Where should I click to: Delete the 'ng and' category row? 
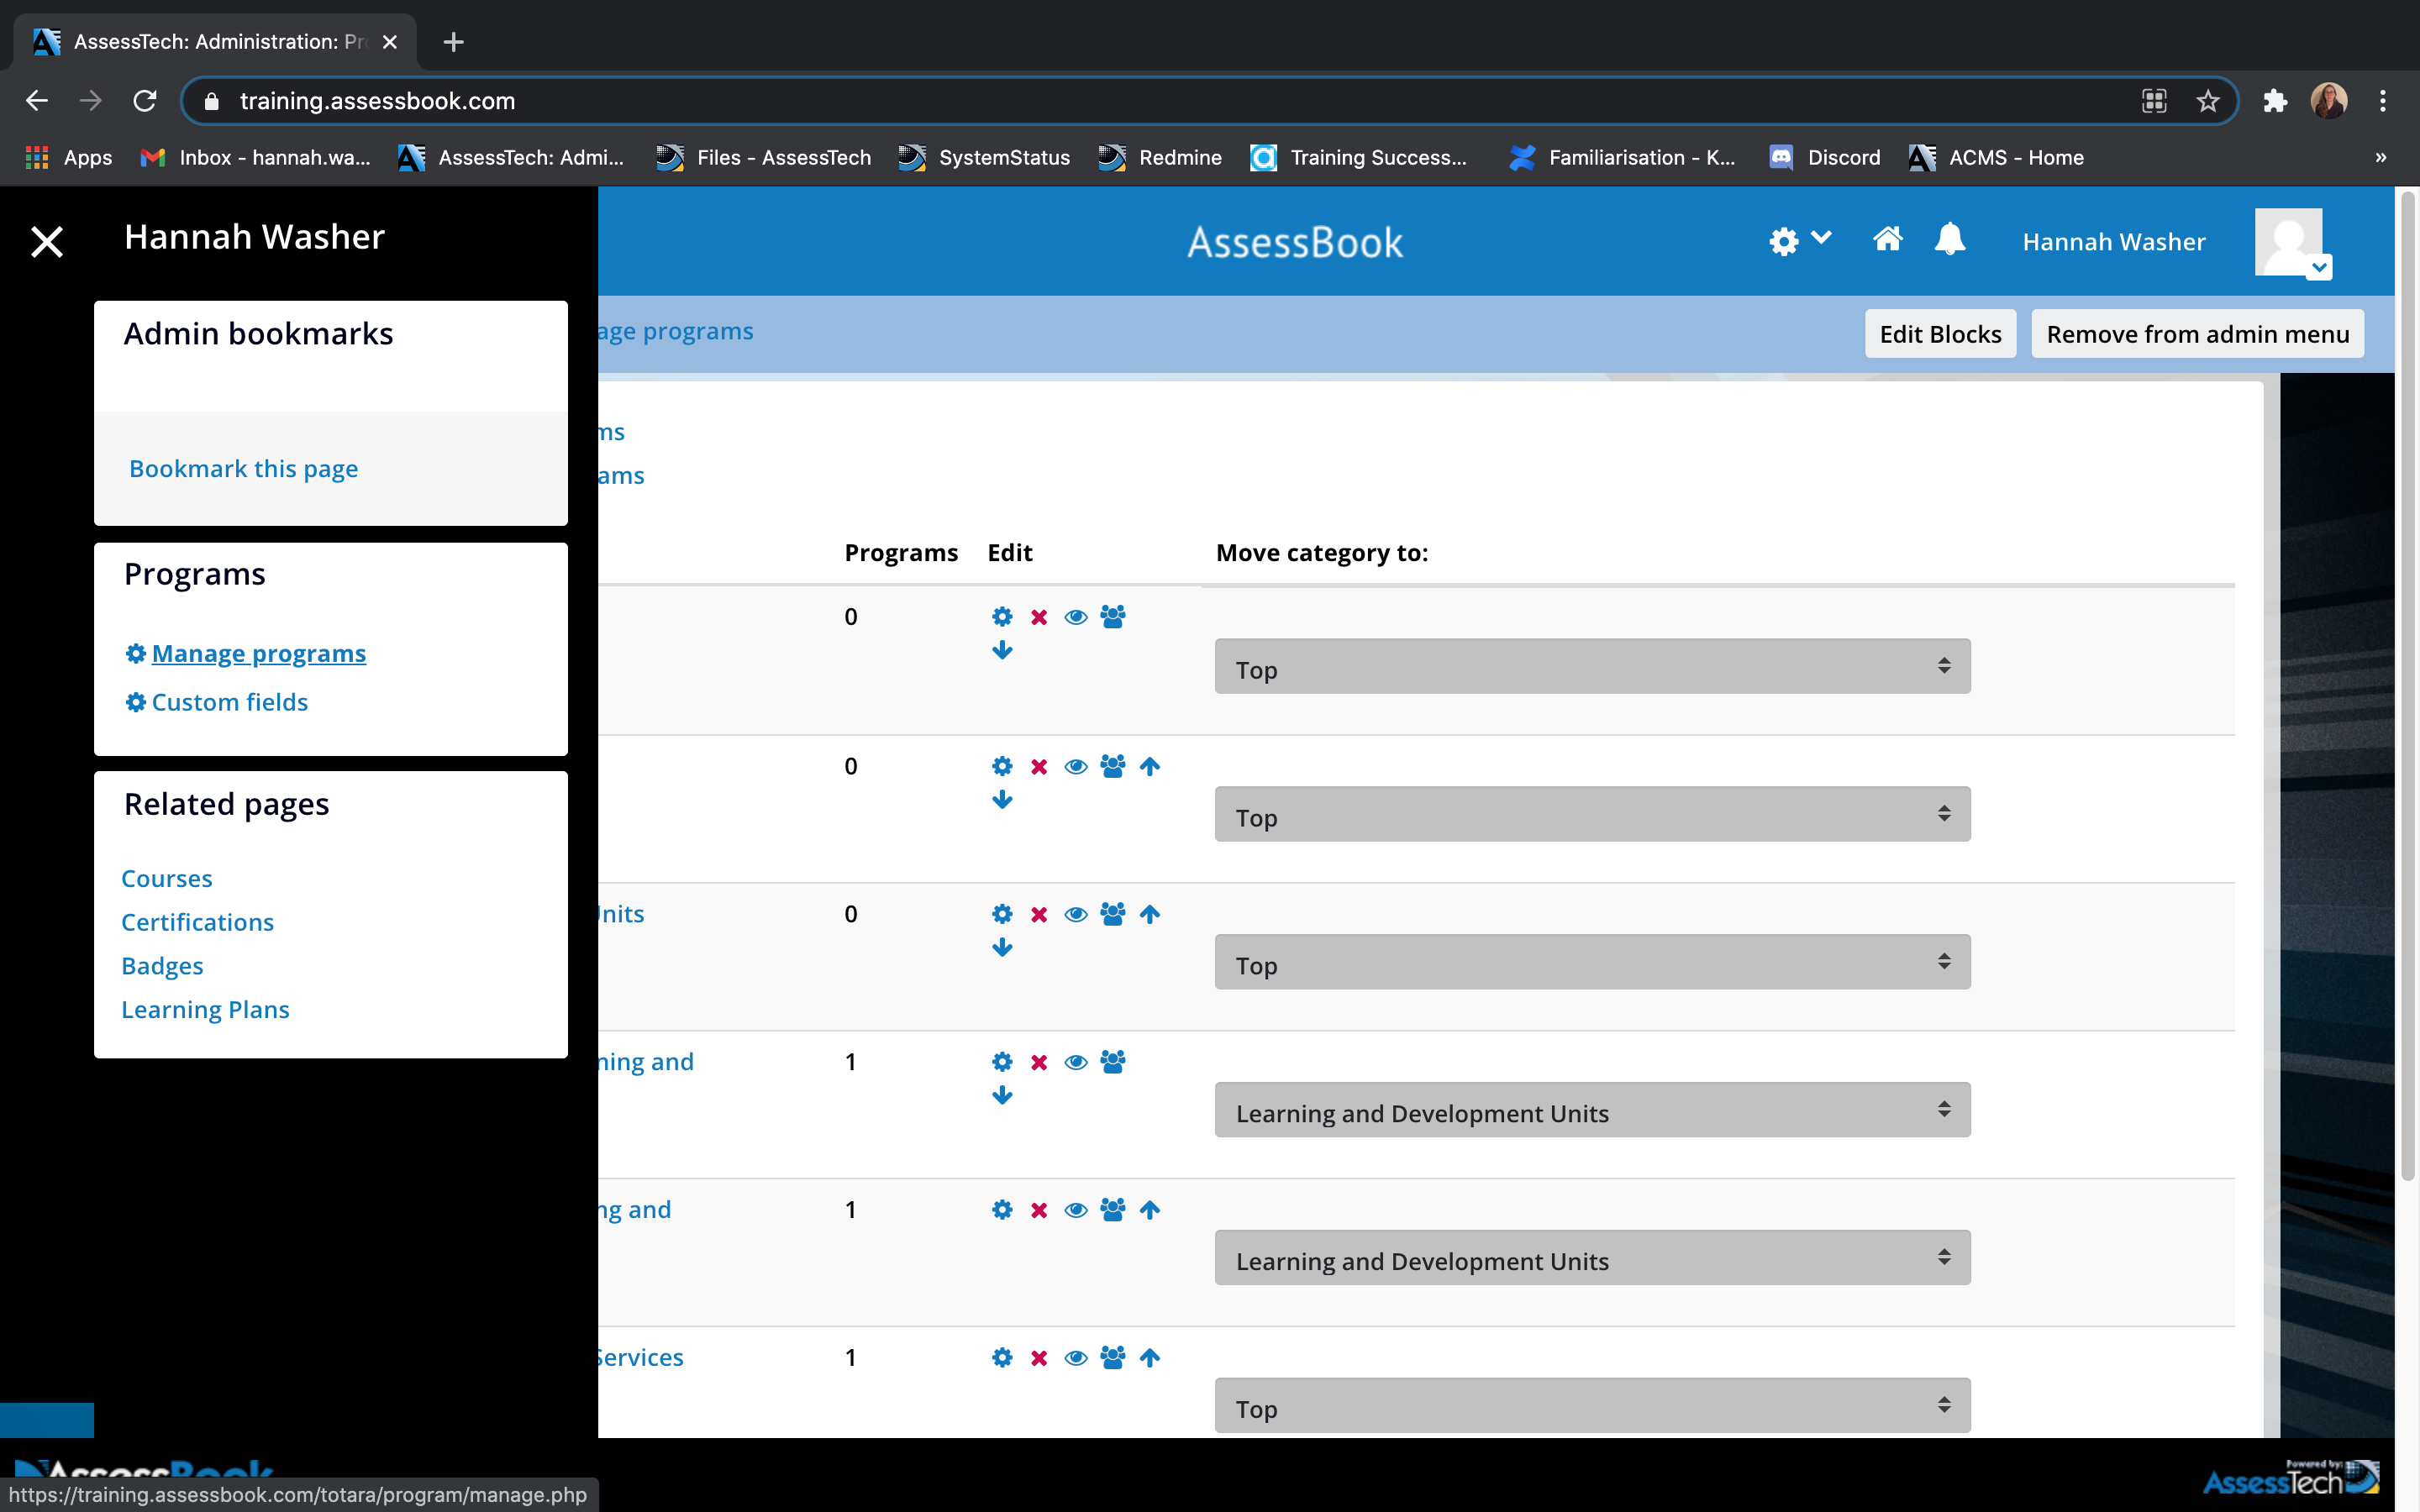[x=1039, y=1211]
